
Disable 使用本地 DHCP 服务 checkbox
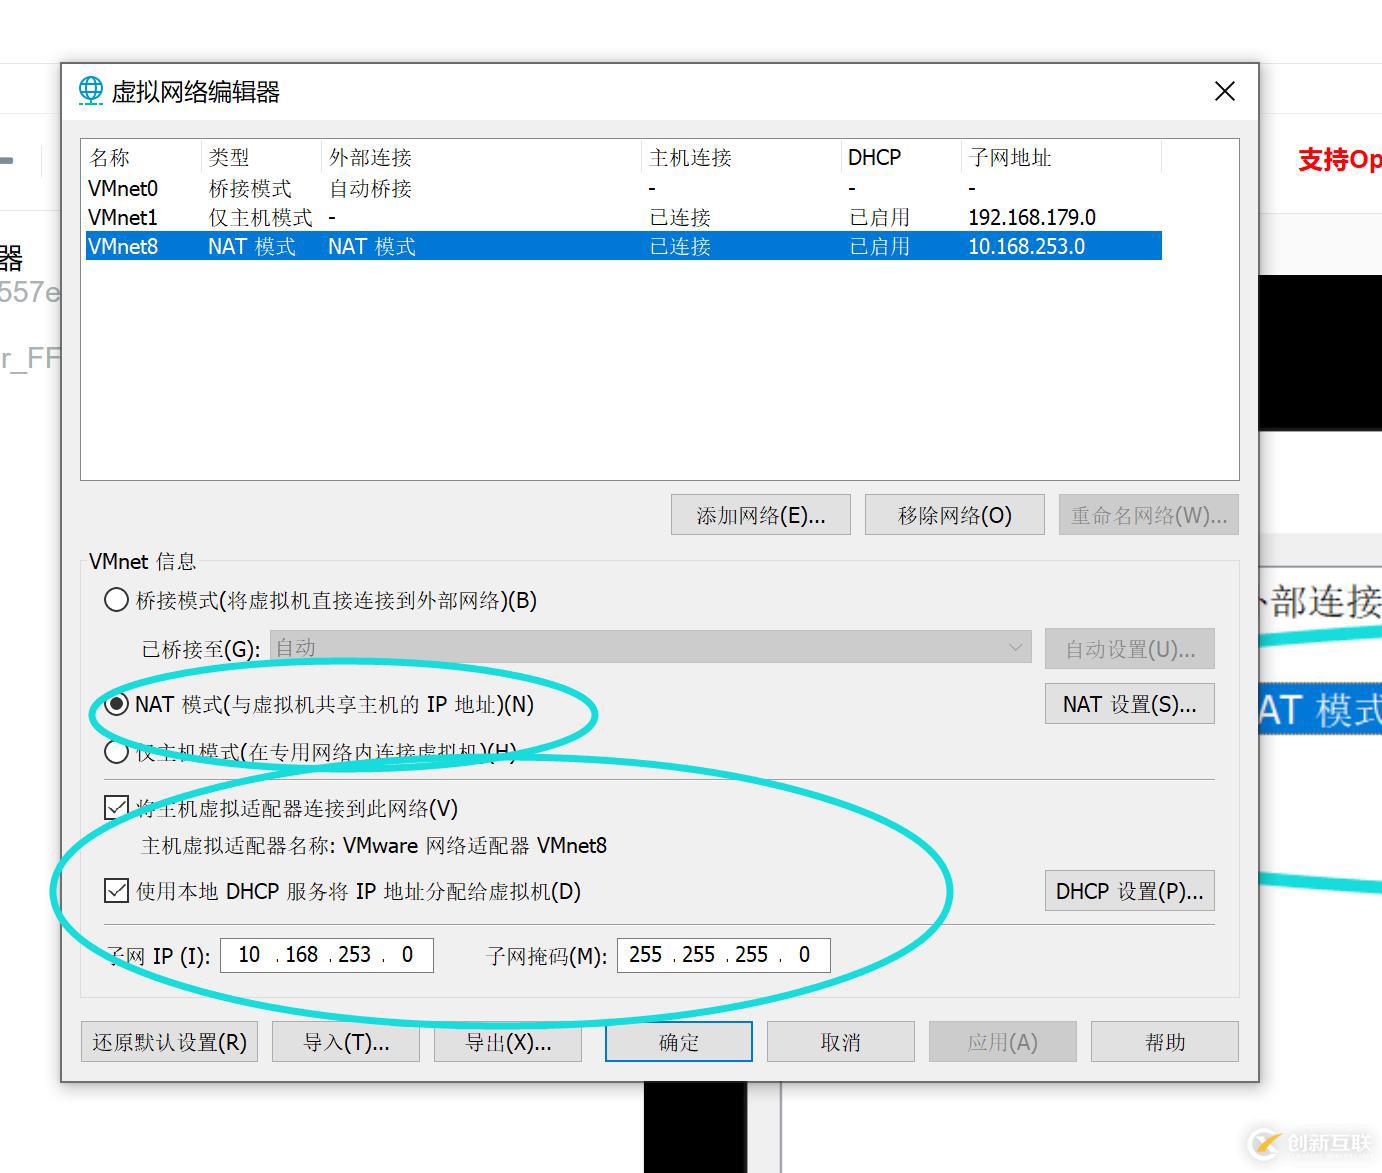pos(116,890)
